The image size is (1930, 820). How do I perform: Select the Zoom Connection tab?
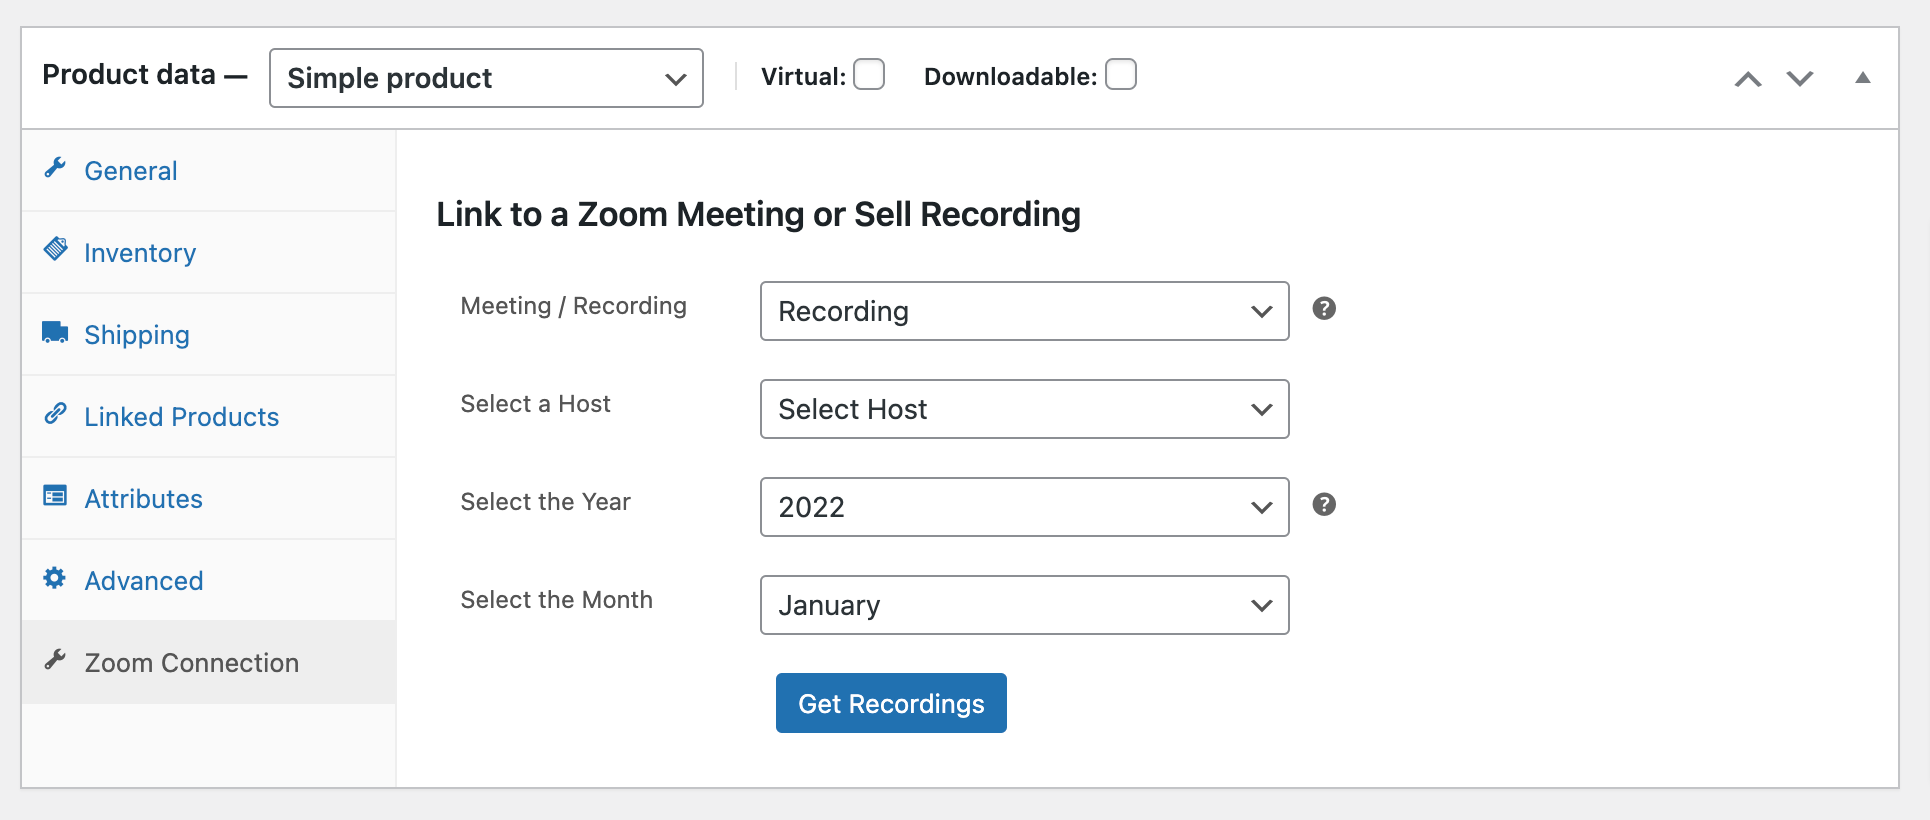(x=209, y=662)
